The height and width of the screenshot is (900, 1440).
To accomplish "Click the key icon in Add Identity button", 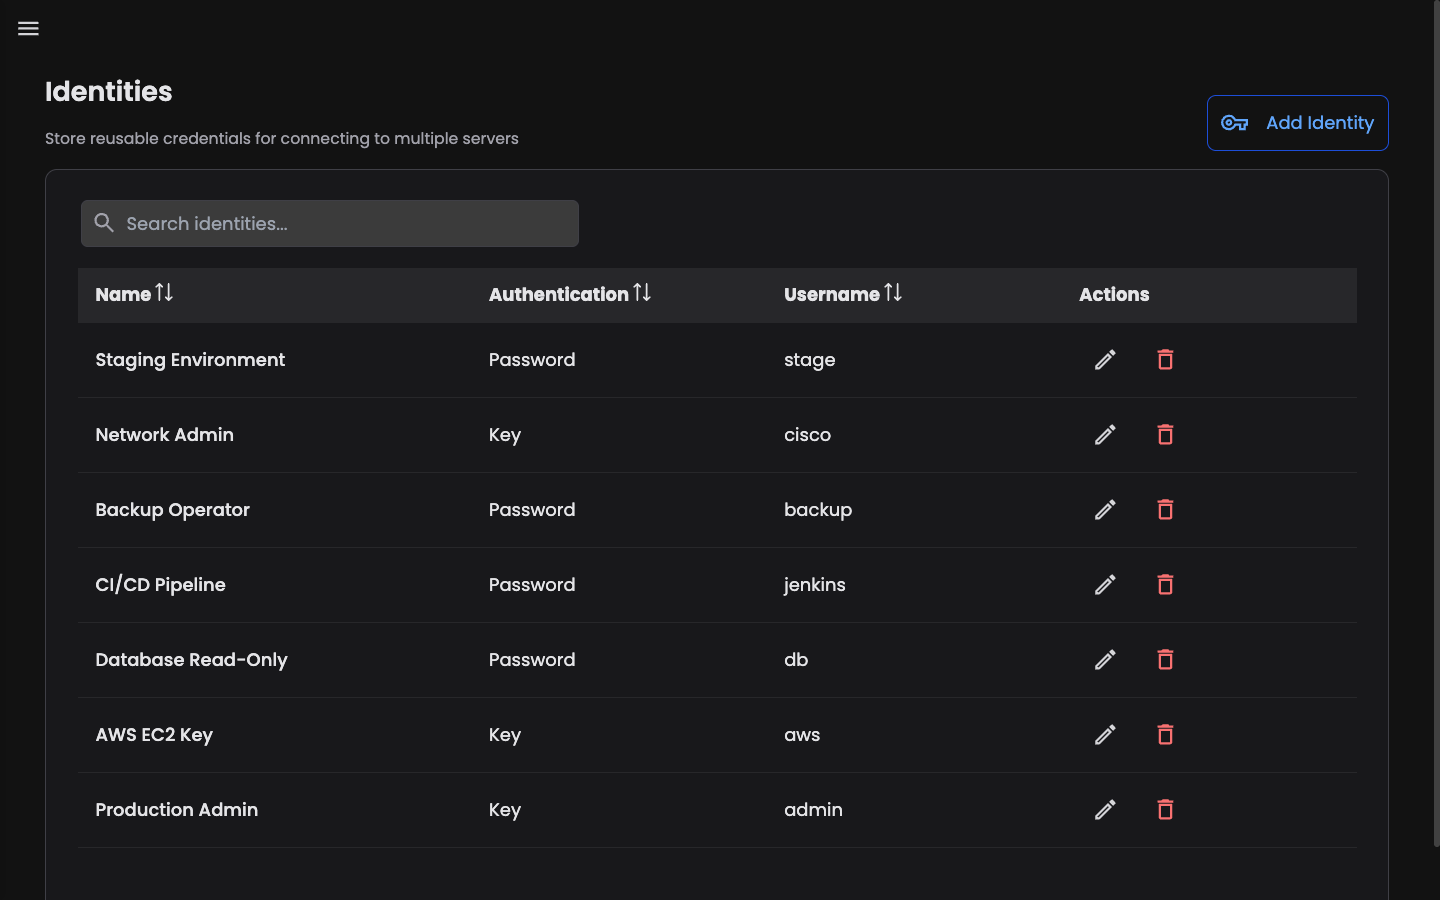I will pyautogui.click(x=1234, y=123).
